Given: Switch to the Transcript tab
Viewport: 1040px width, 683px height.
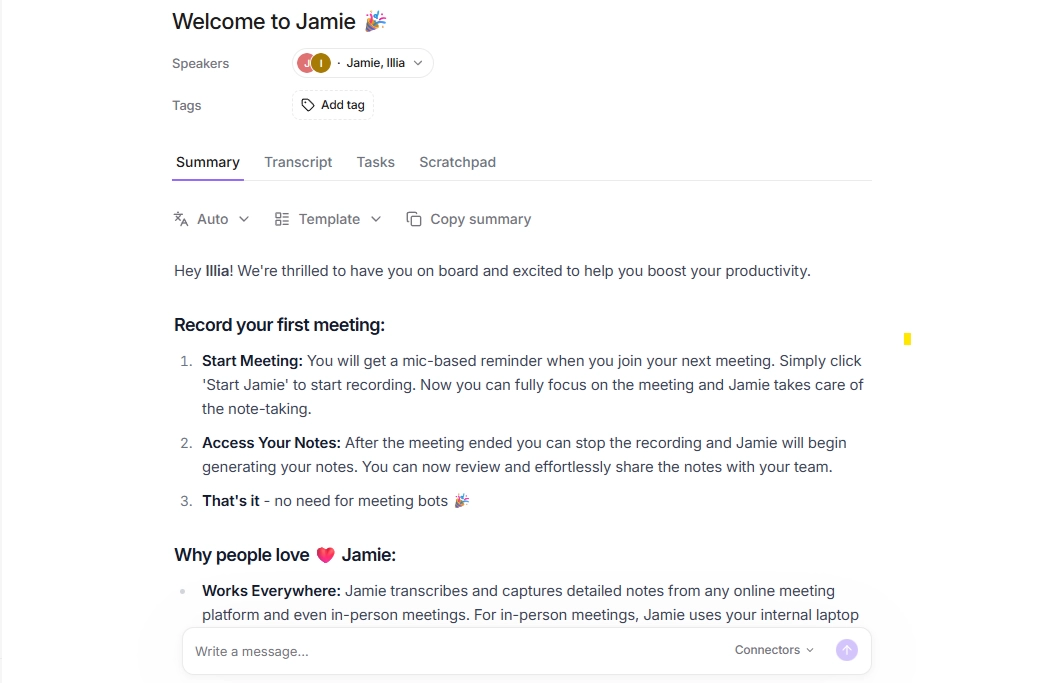Looking at the screenshot, I should [298, 162].
